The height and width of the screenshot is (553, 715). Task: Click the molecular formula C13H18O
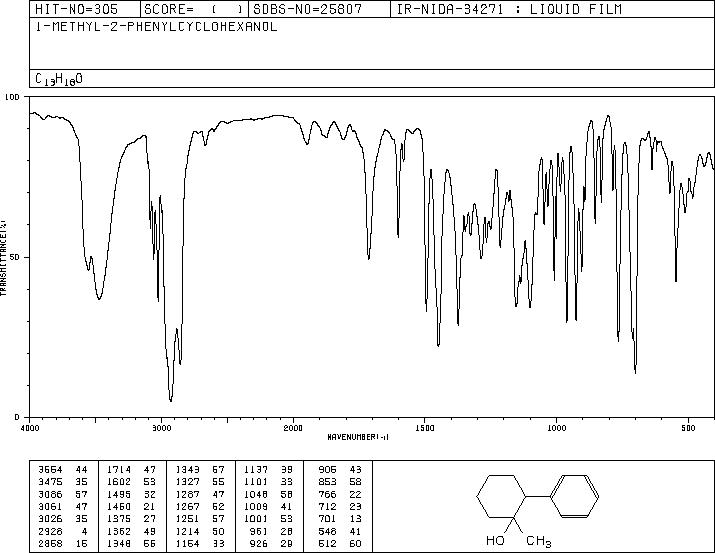(59, 79)
